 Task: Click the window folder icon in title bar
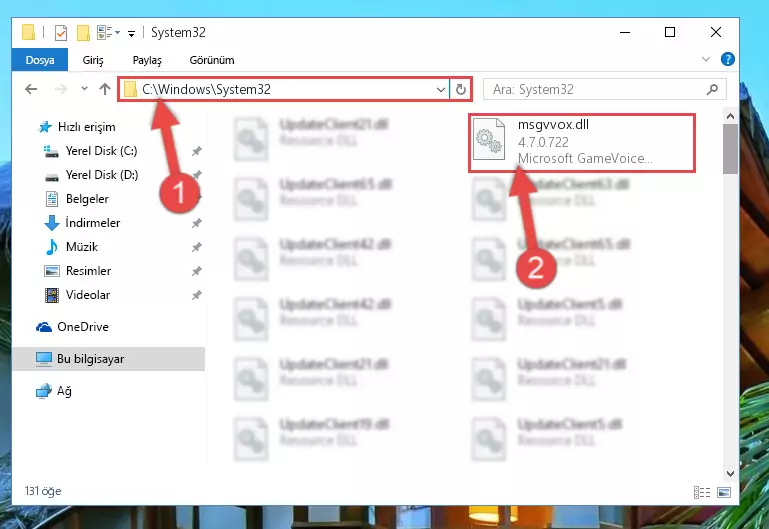point(28,32)
